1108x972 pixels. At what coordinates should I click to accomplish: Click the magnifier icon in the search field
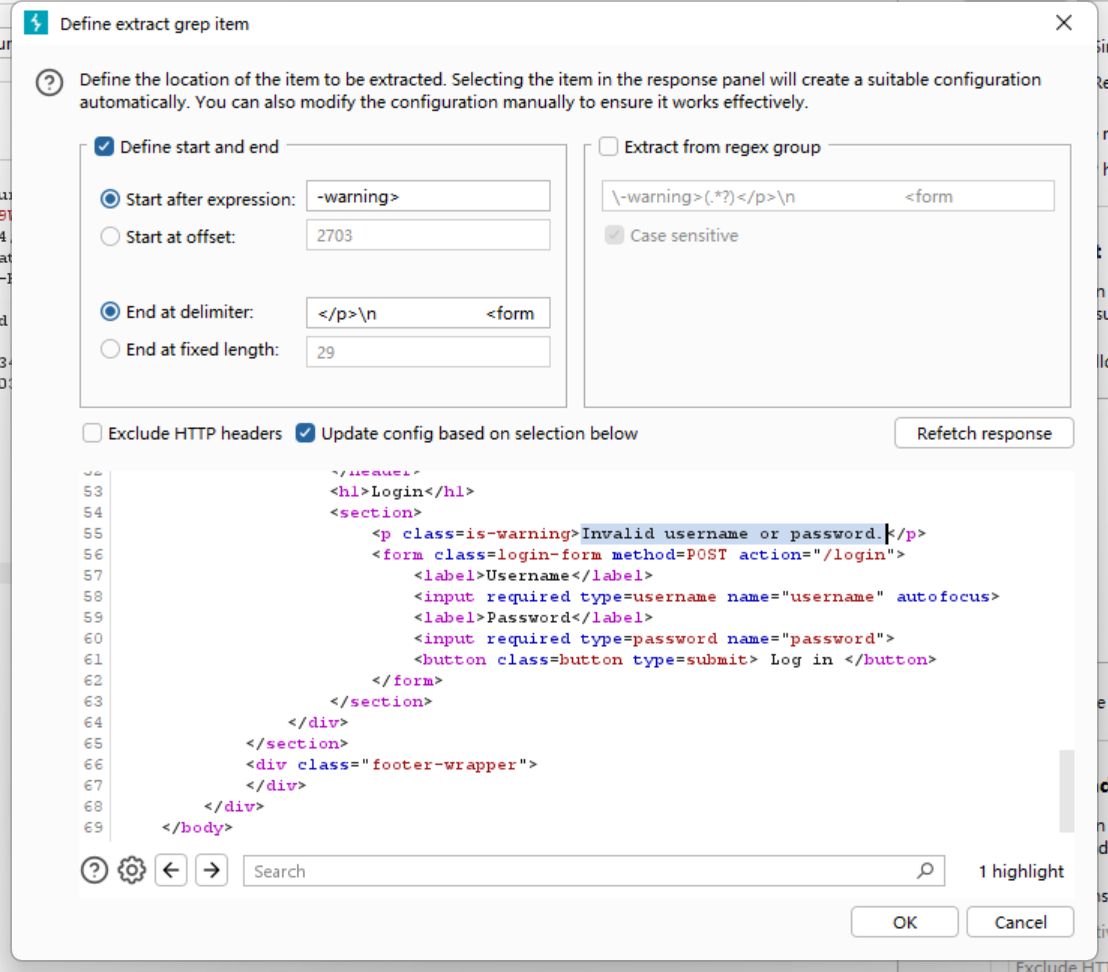pos(926,871)
